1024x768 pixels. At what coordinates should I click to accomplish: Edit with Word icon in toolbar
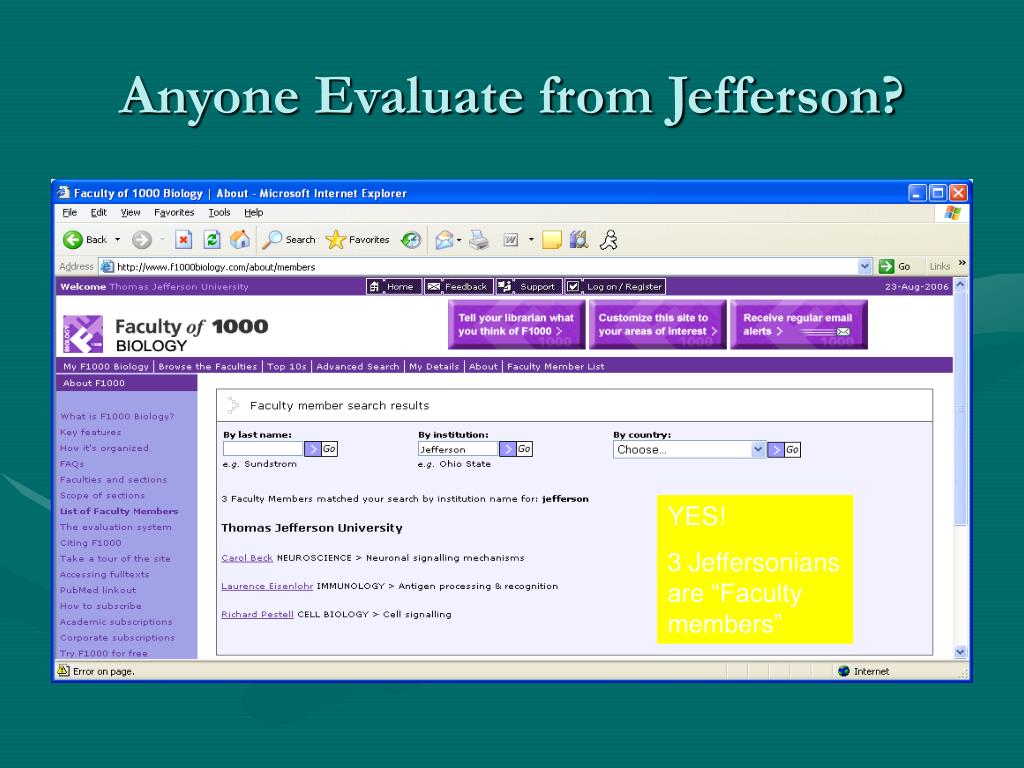(511, 240)
